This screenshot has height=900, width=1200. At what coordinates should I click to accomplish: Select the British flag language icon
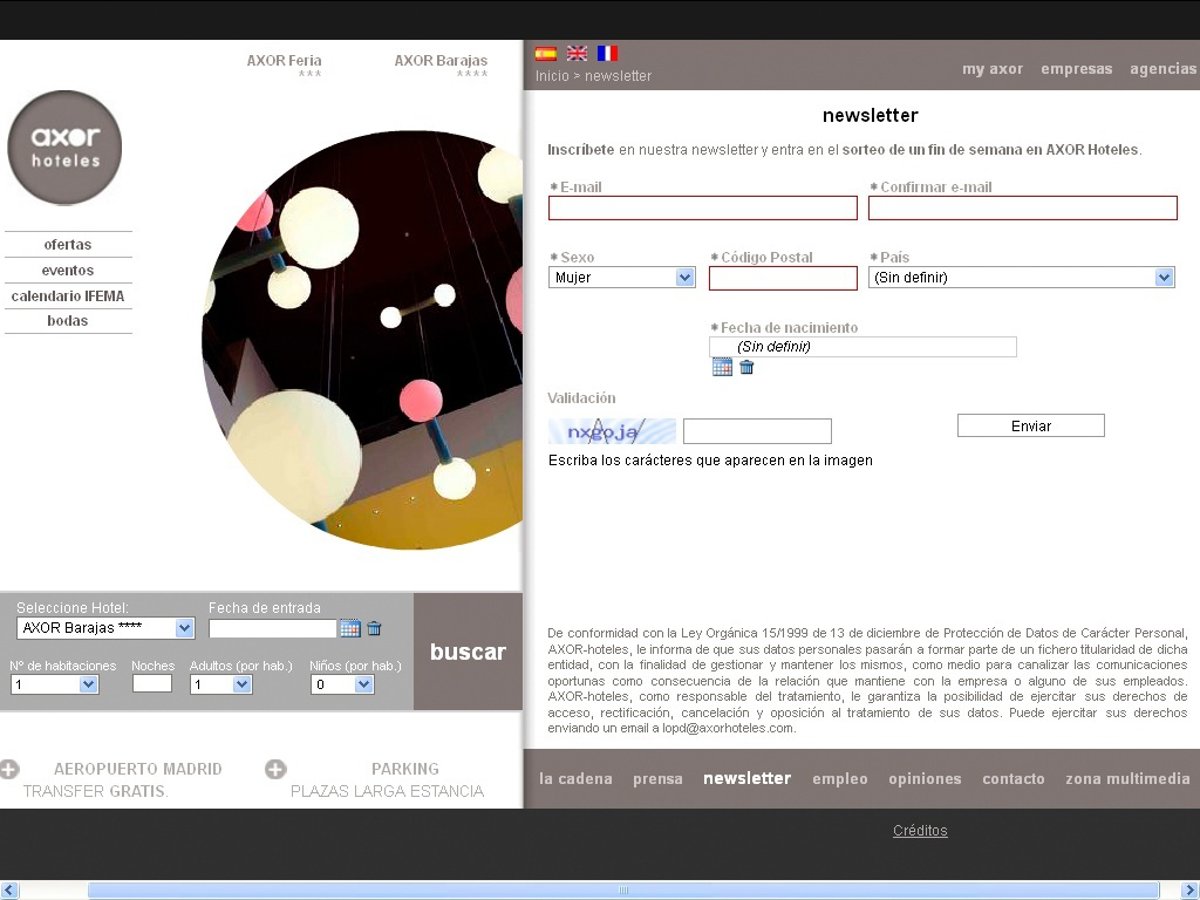pyautogui.click(x=577, y=54)
